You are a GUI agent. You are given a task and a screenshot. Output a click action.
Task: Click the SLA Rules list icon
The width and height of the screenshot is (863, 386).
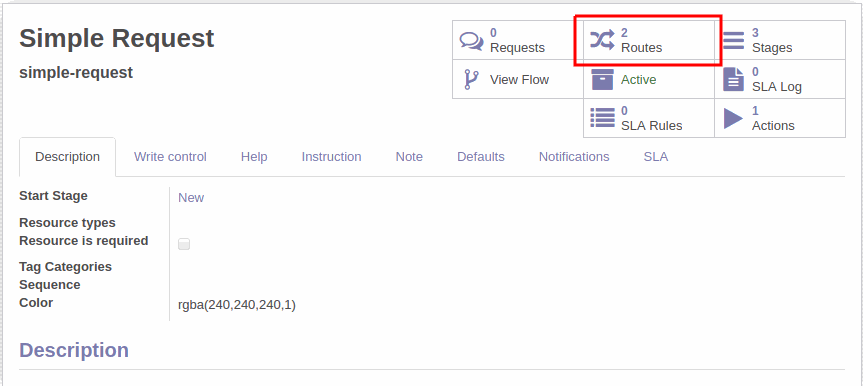[602, 118]
